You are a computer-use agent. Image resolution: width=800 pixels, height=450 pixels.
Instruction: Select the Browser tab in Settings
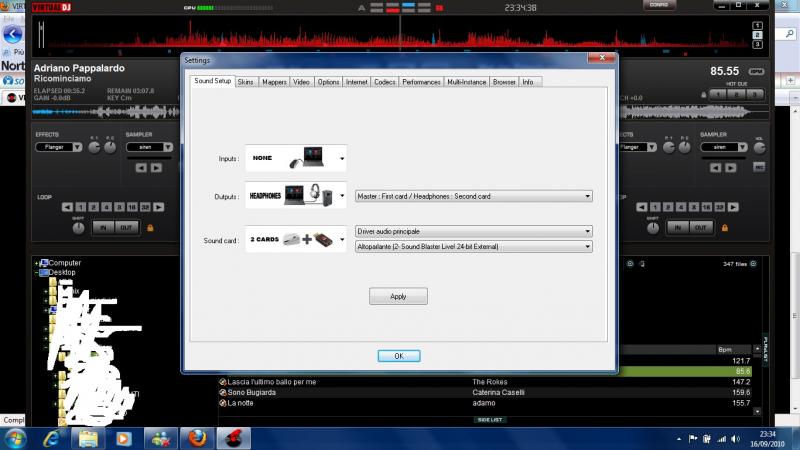tap(504, 82)
